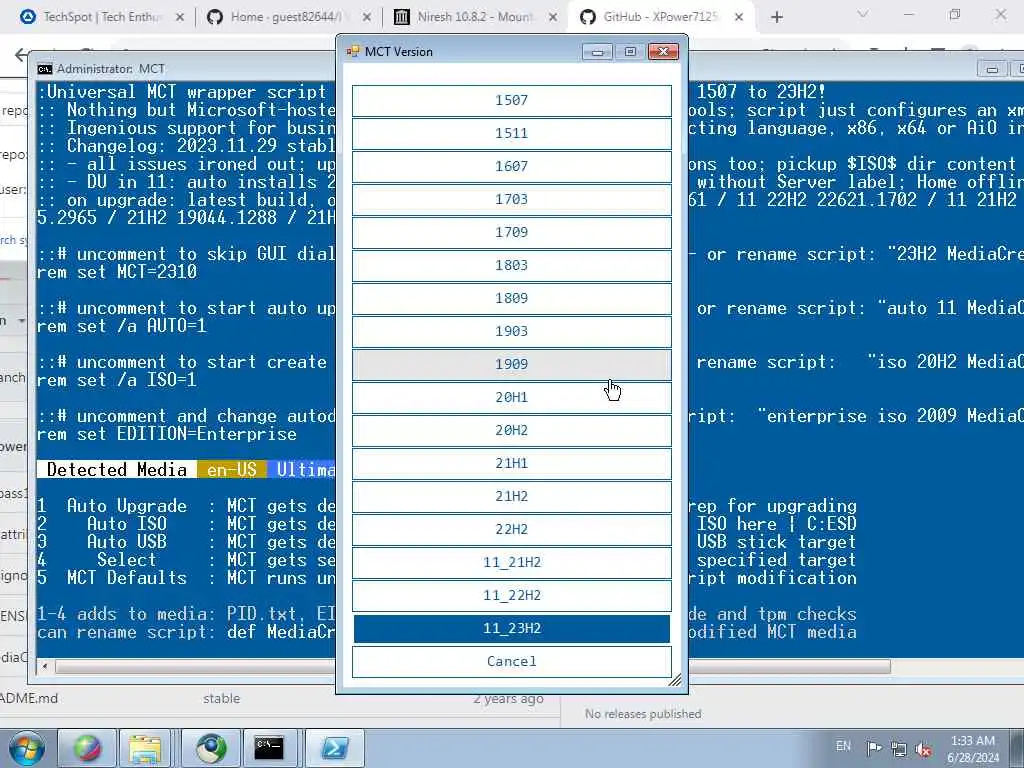
Task: Open the MCT Version window icon menu
Action: point(353,52)
